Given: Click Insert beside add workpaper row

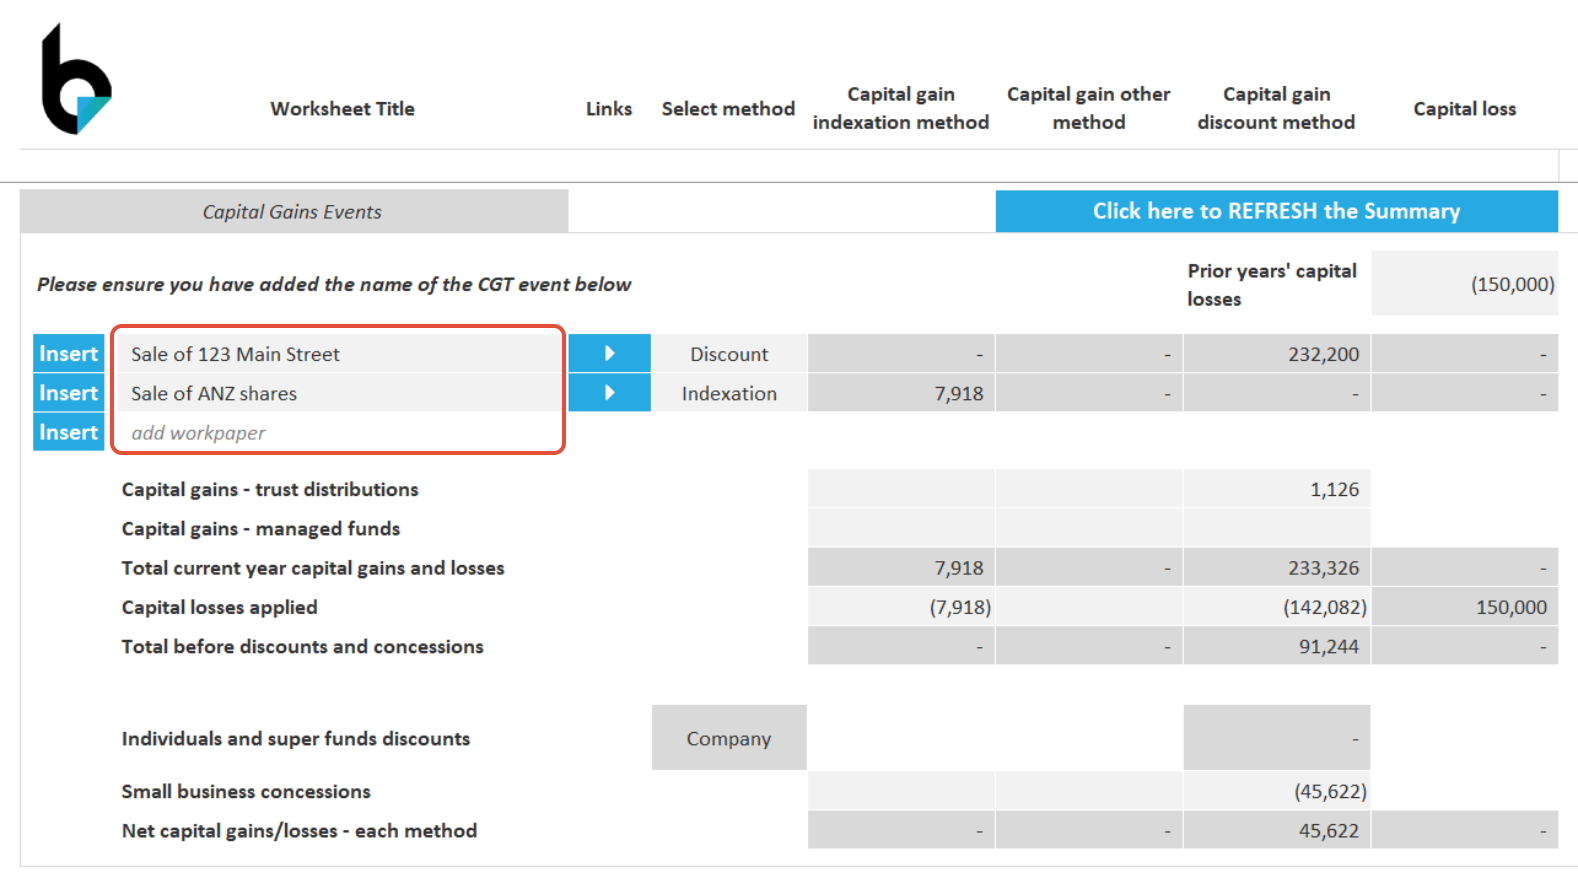Looking at the screenshot, I should 68,432.
